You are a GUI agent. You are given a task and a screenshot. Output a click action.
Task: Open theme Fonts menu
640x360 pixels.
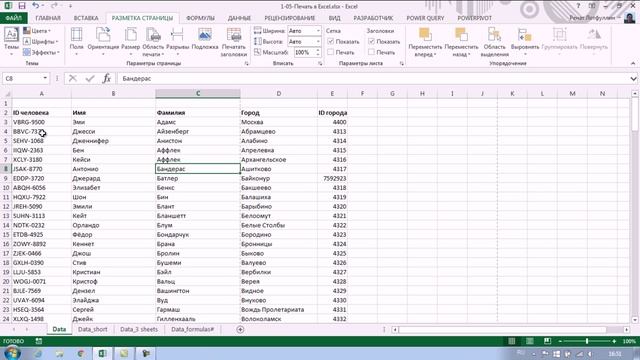tap(40, 42)
